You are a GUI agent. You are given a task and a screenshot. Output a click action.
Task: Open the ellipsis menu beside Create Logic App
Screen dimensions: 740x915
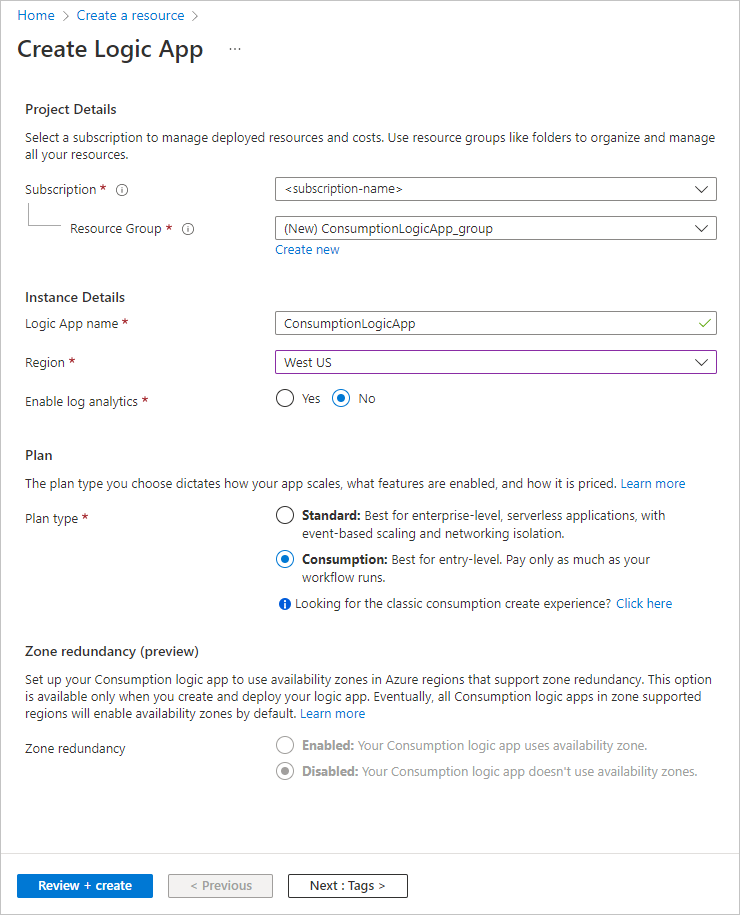(235, 49)
